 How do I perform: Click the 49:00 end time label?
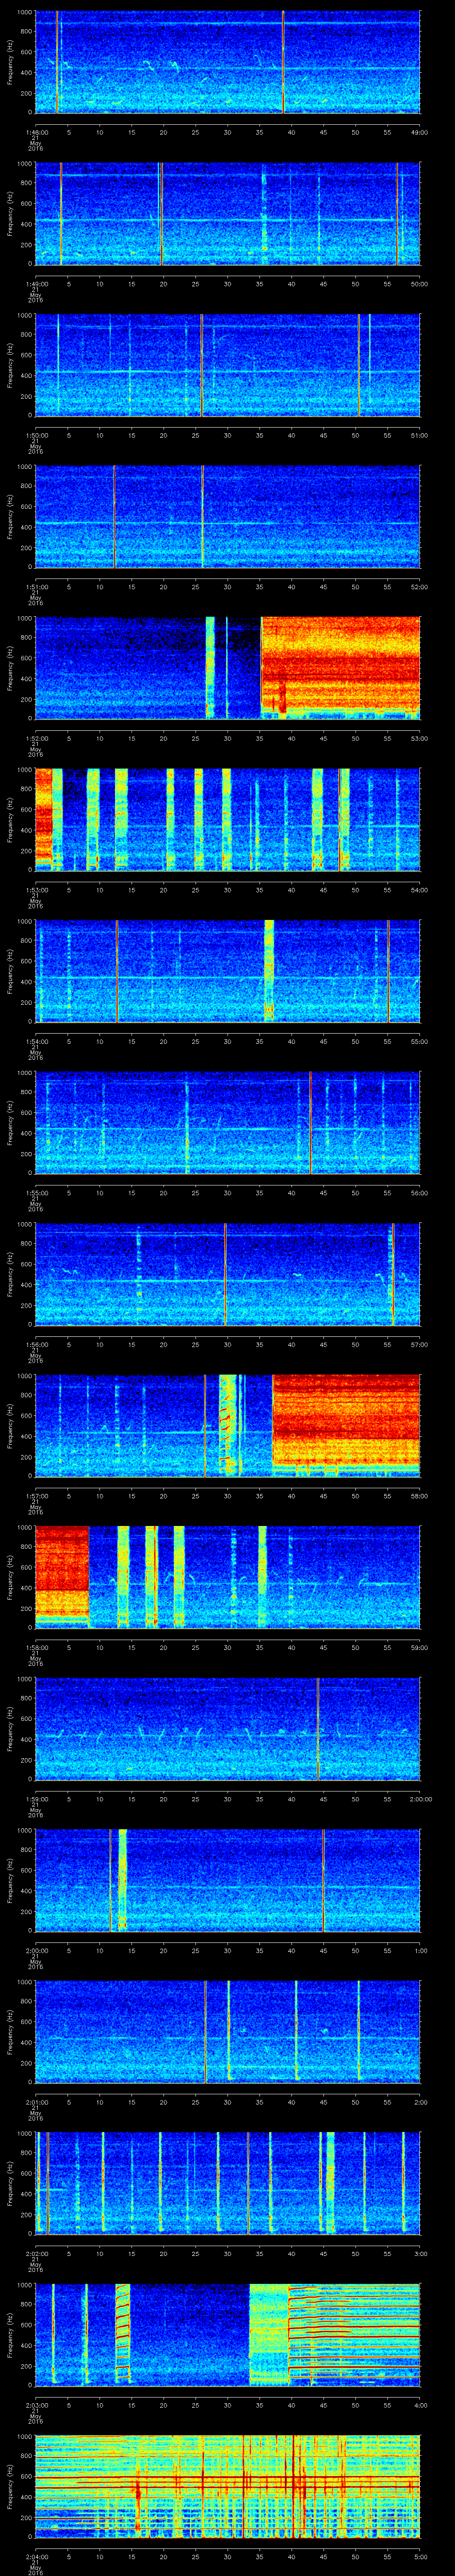click(420, 132)
